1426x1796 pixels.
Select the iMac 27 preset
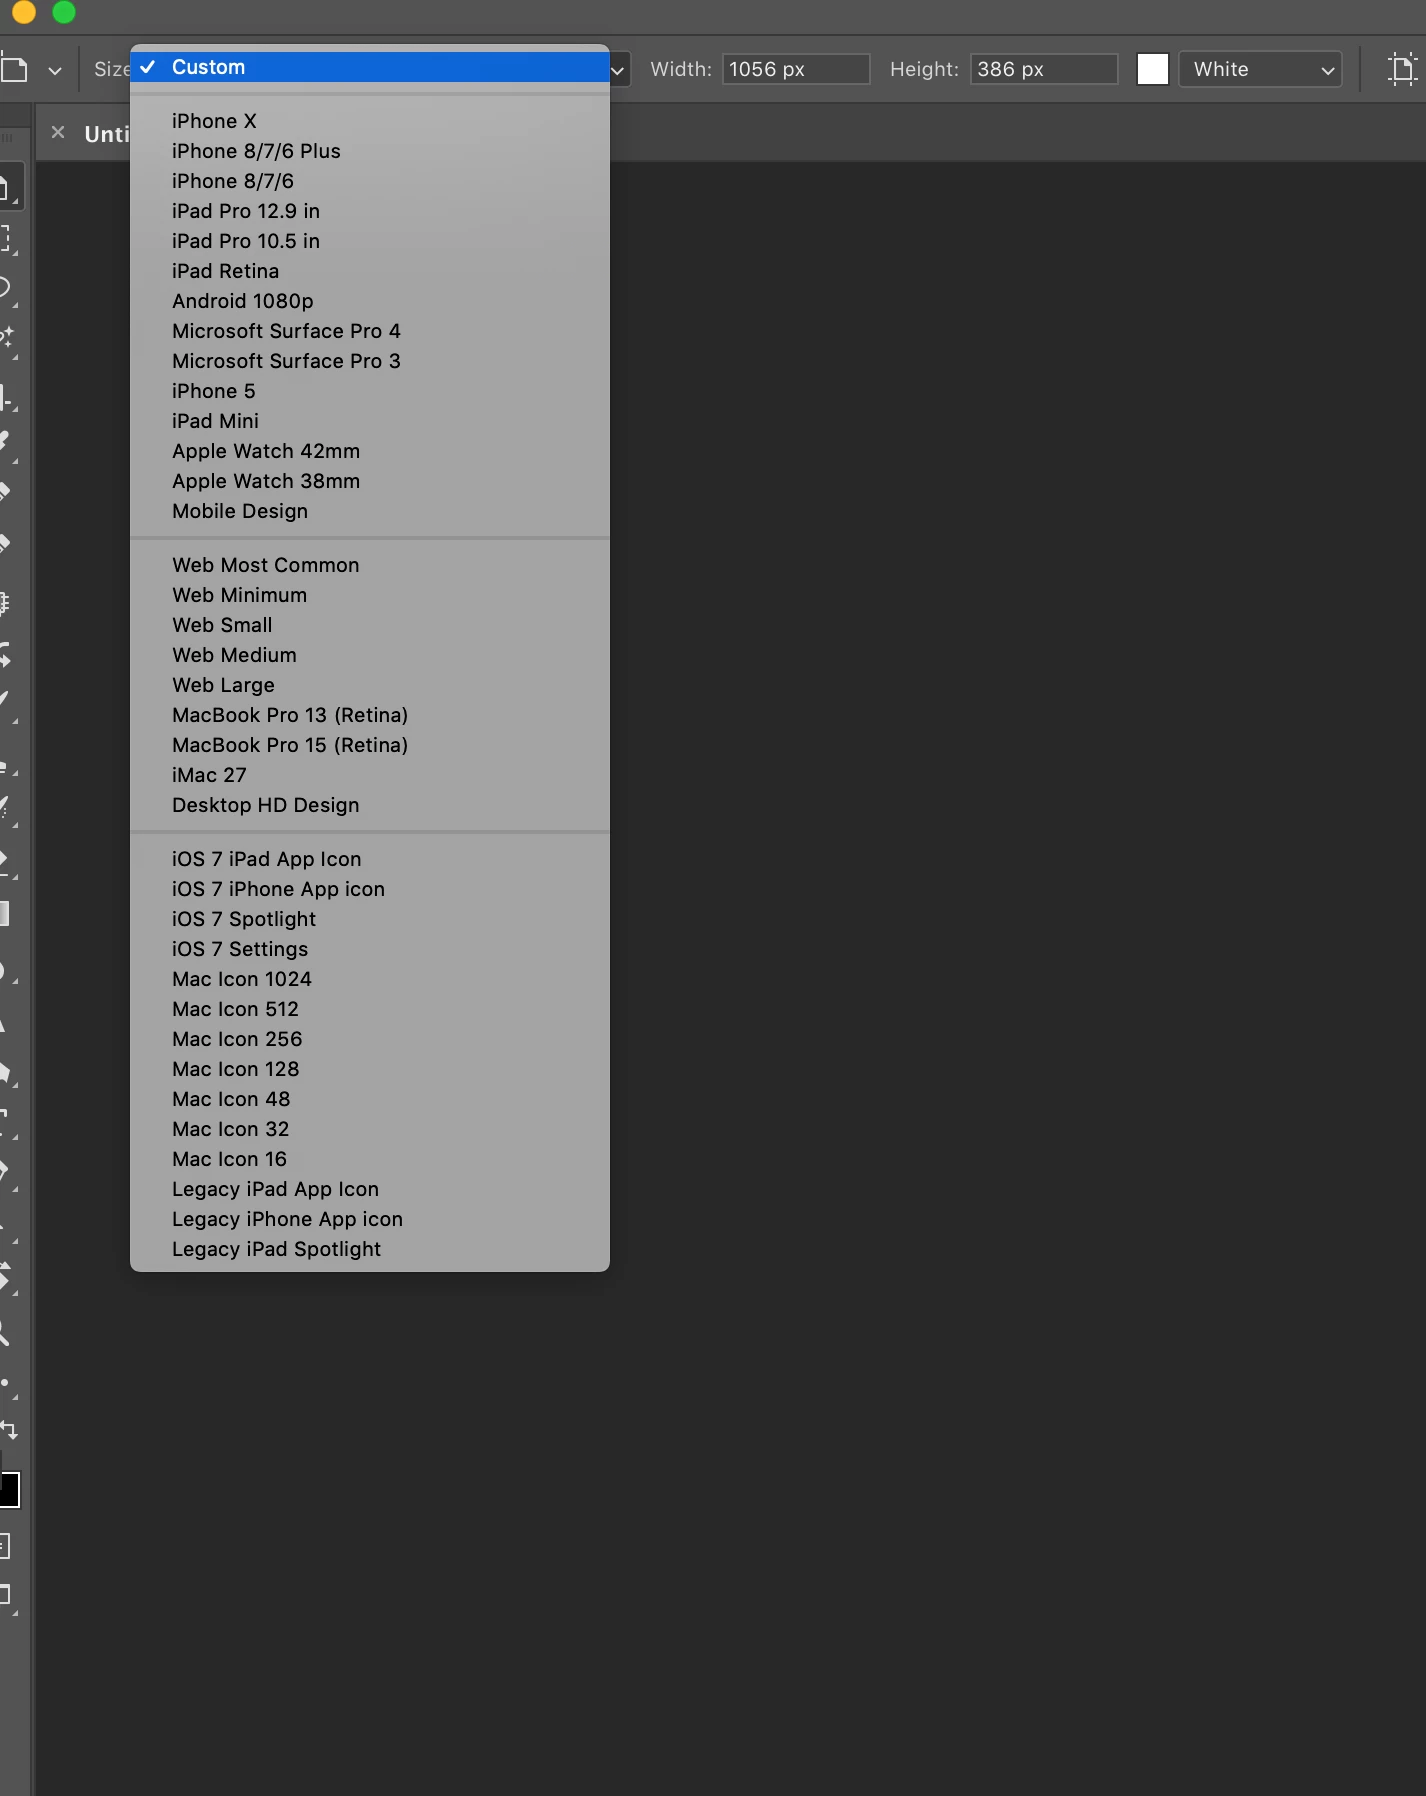370,775
